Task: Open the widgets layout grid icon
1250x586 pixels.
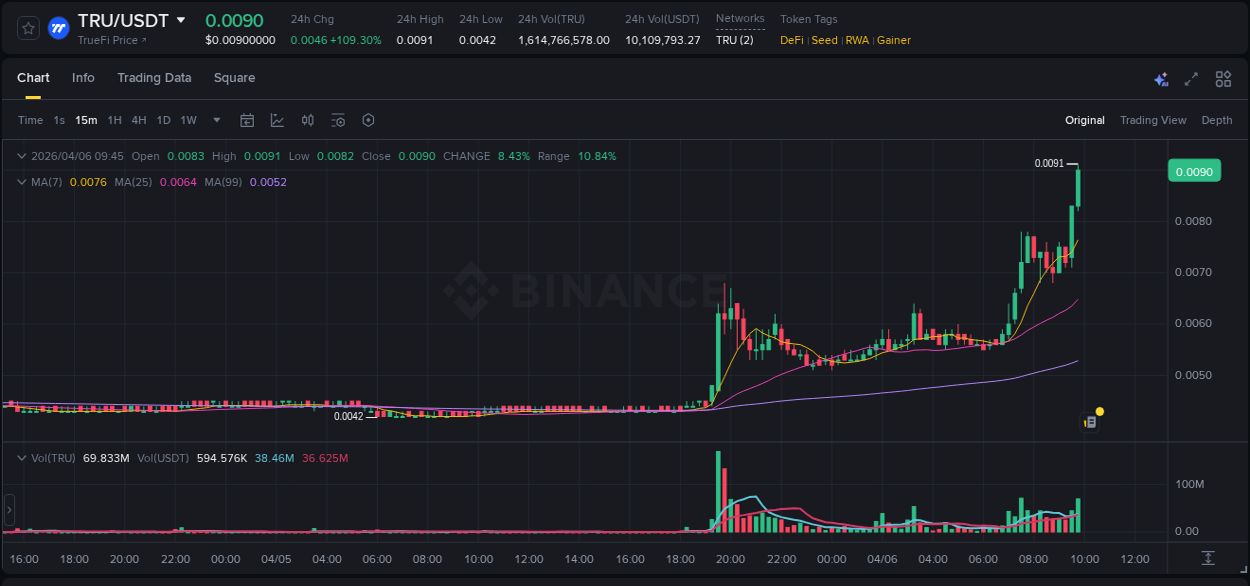Action: [x=1222, y=78]
